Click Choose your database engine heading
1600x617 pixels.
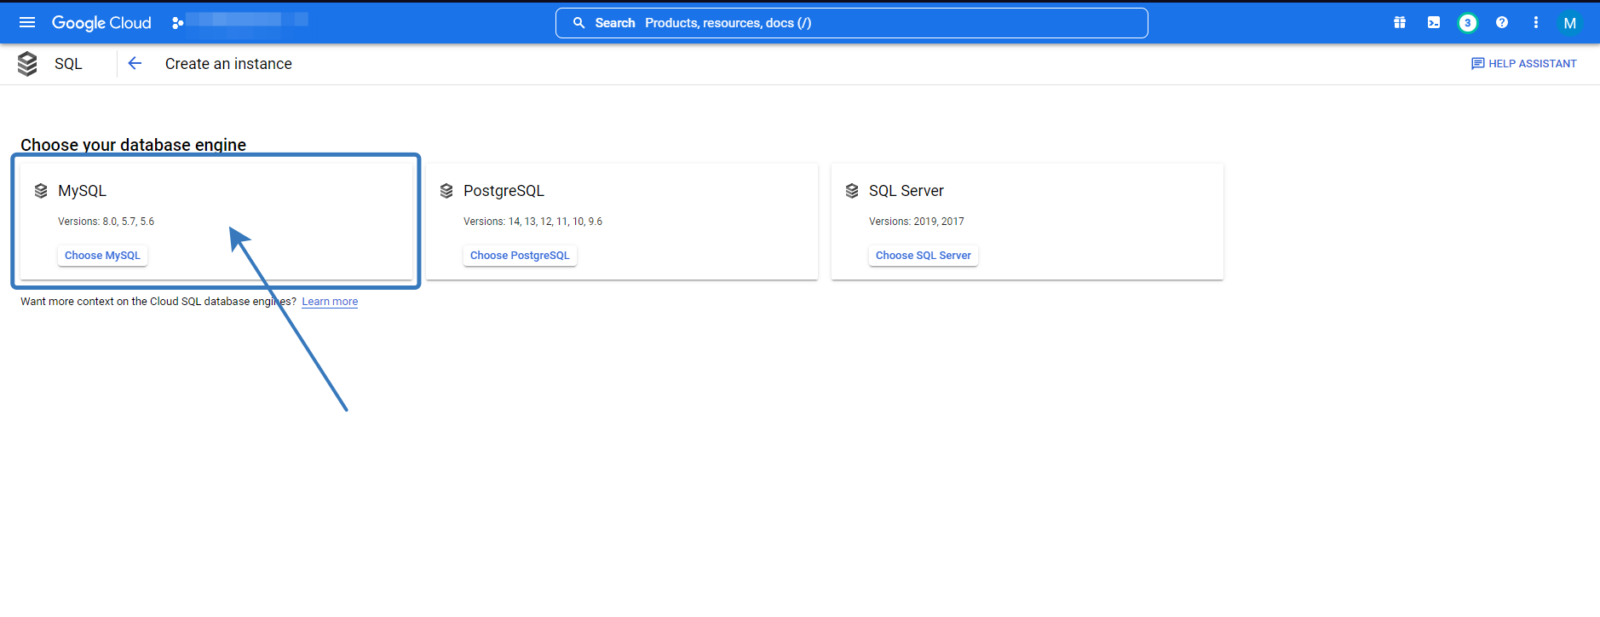point(133,144)
